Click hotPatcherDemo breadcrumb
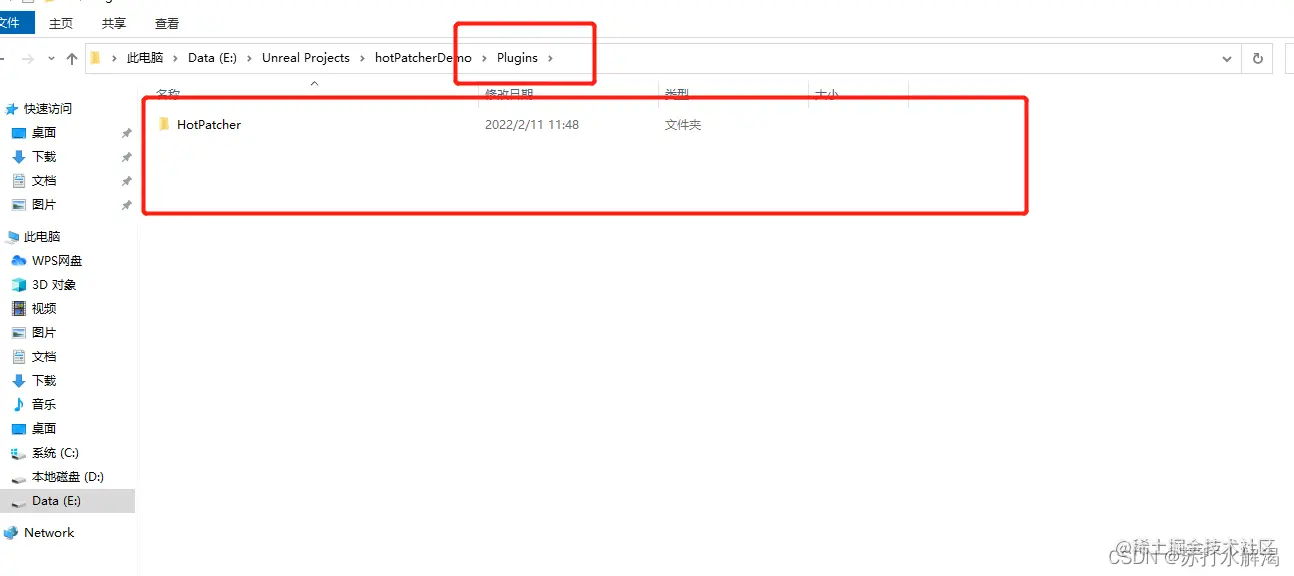Screen dimensions: 1294x576 [423, 58]
